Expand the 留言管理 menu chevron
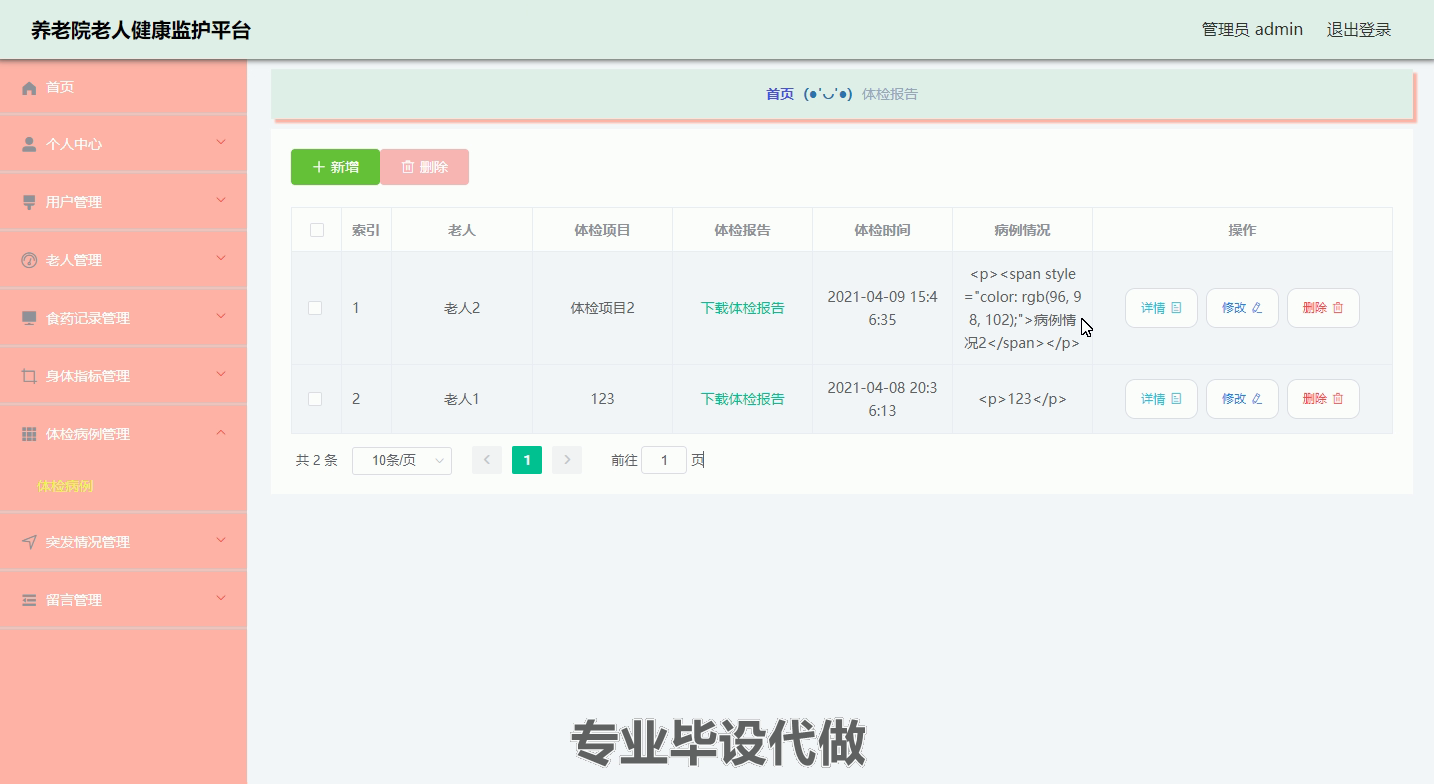 [x=221, y=599]
